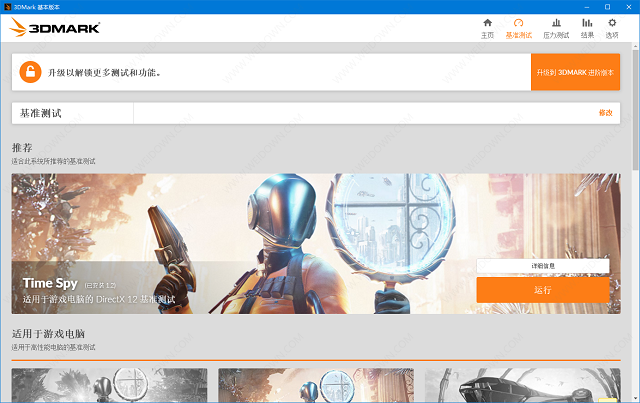Run the Time Spy benchmark (运行)
This screenshot has width=640, height=403.
pos(542,290)
